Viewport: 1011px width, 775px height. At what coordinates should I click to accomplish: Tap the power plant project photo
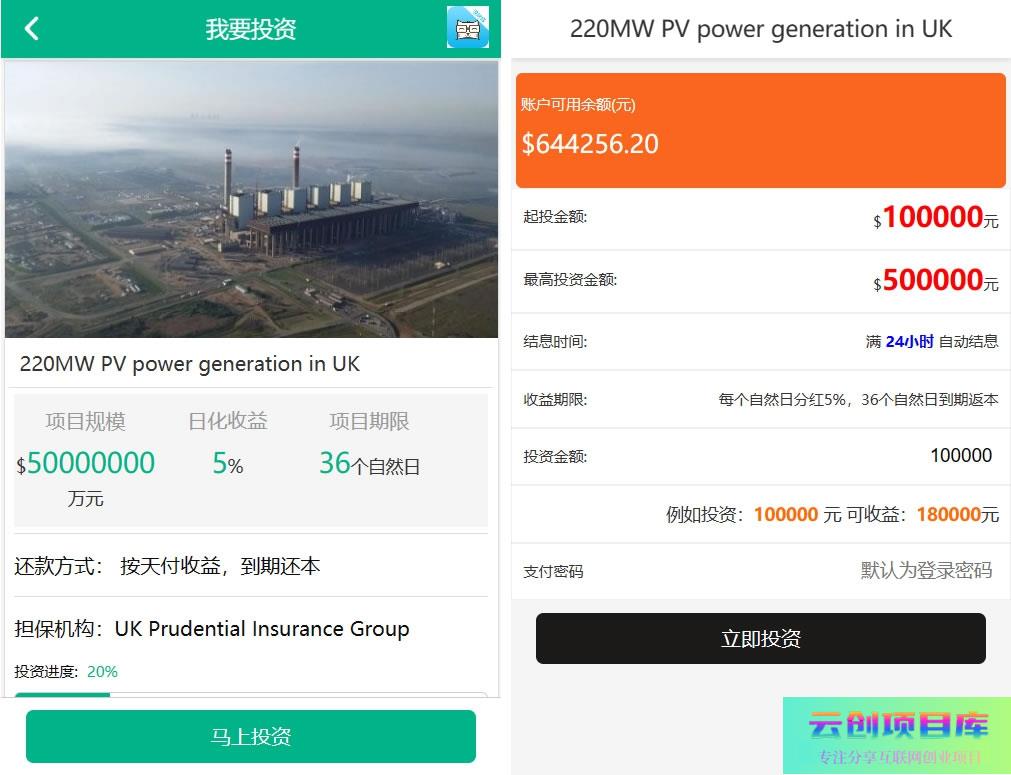click(x=251, y=199)
